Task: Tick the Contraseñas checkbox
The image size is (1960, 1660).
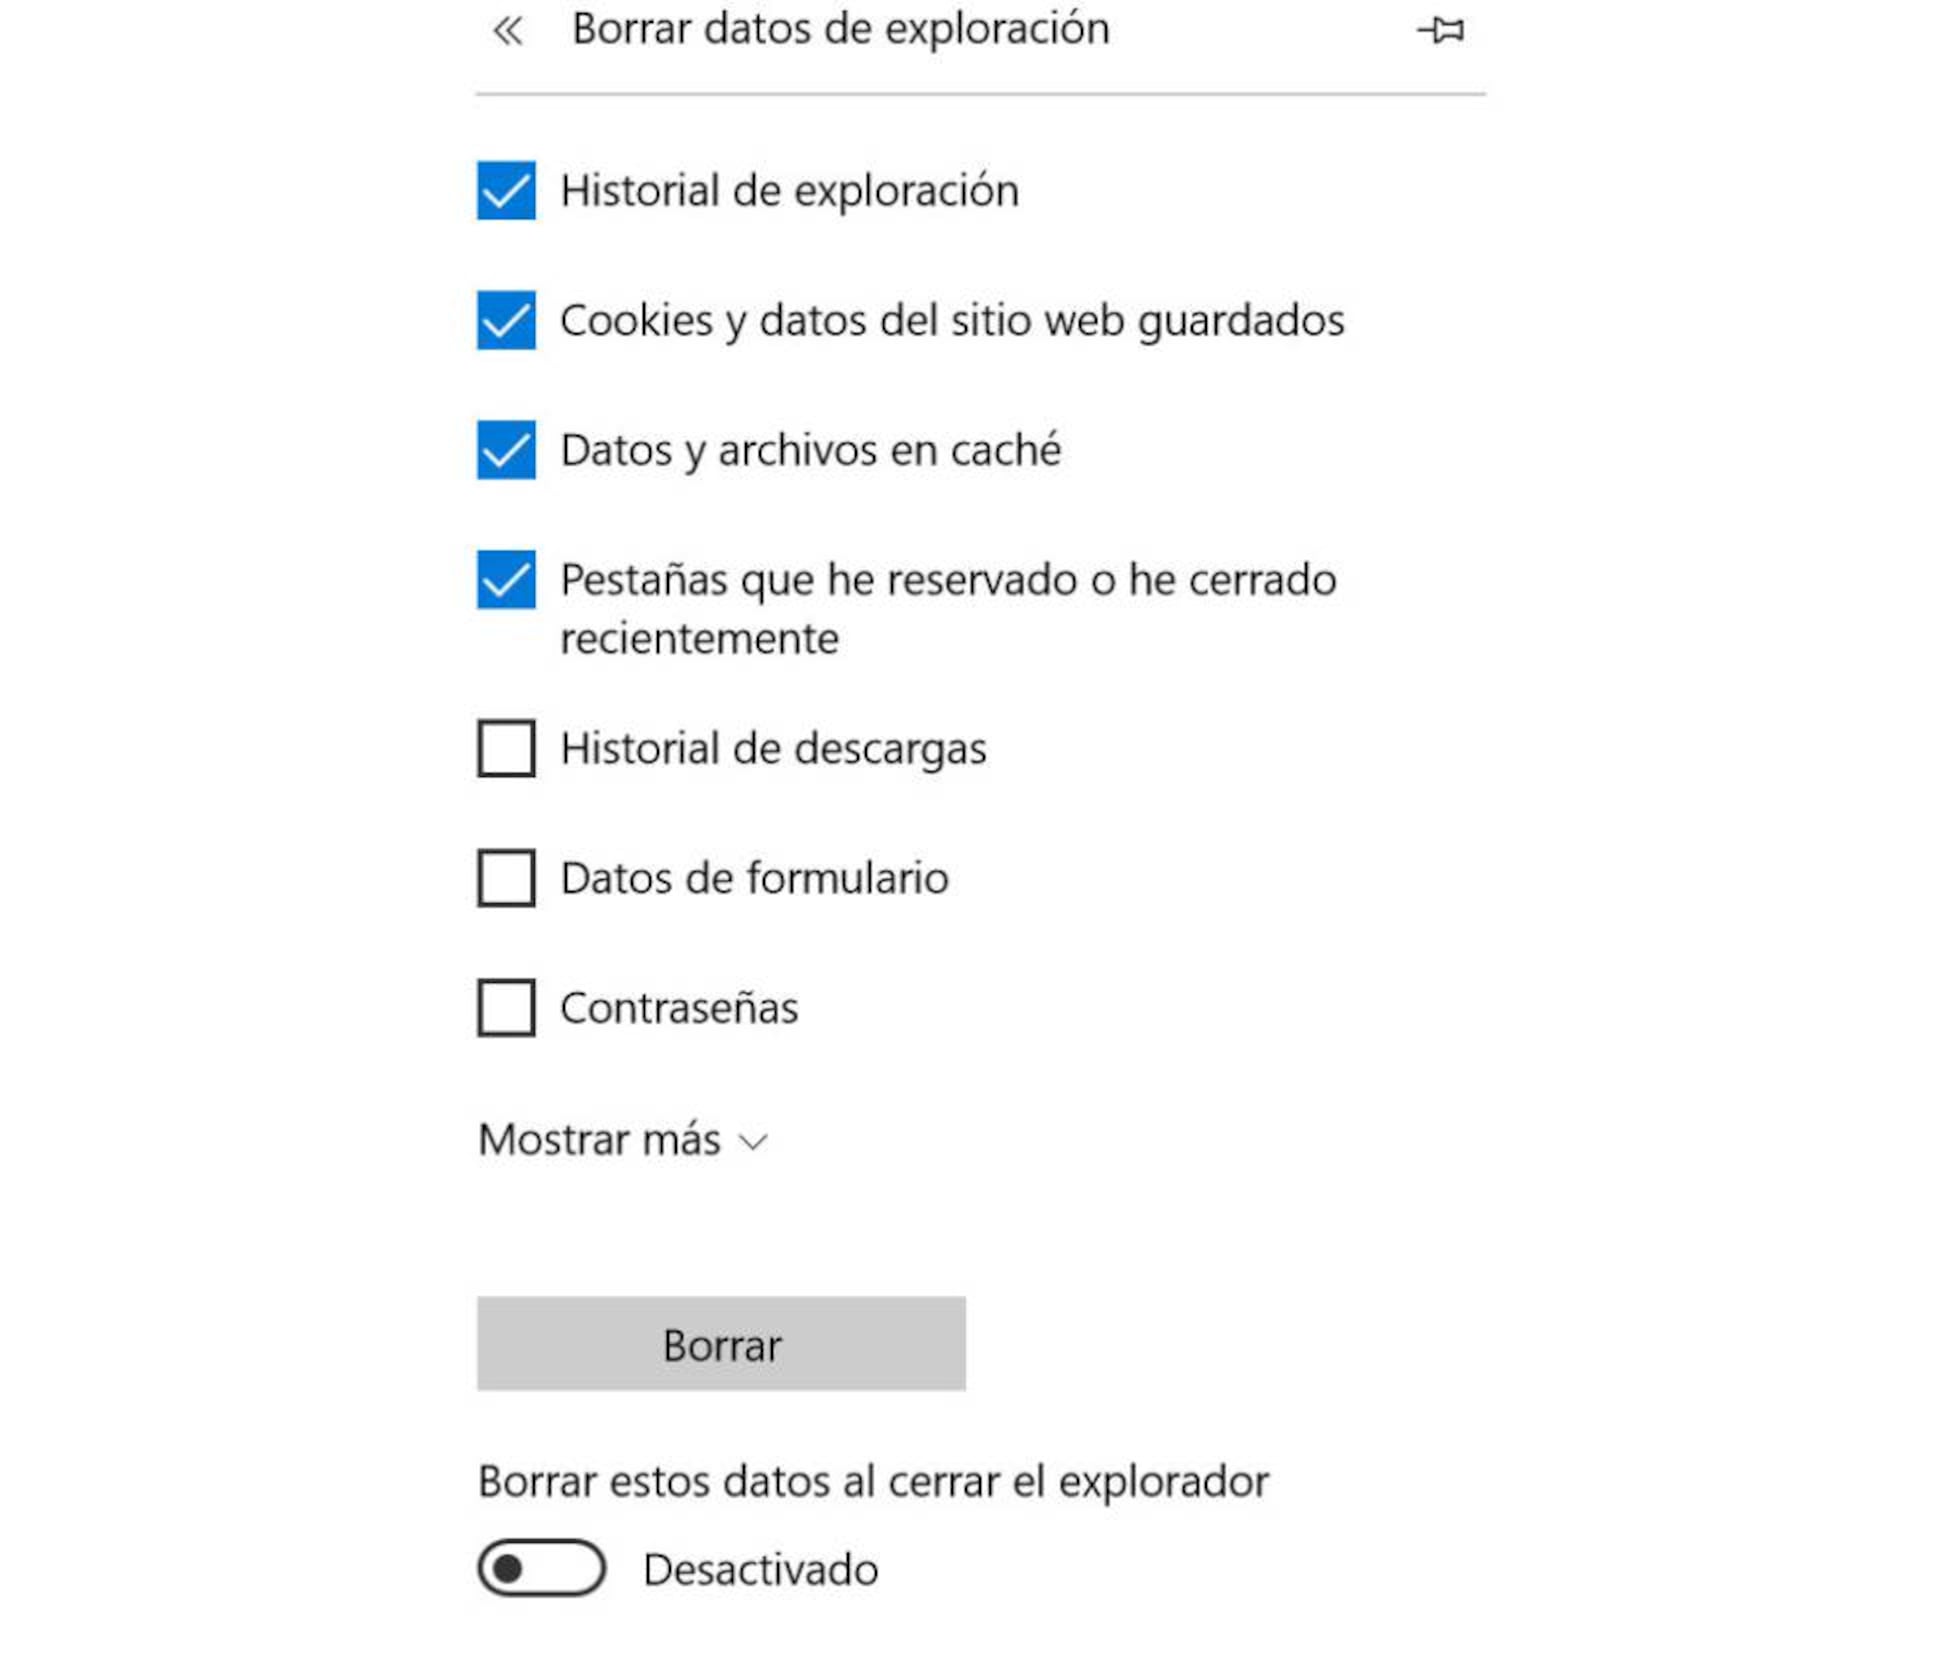Action: tap(506, 1007)
